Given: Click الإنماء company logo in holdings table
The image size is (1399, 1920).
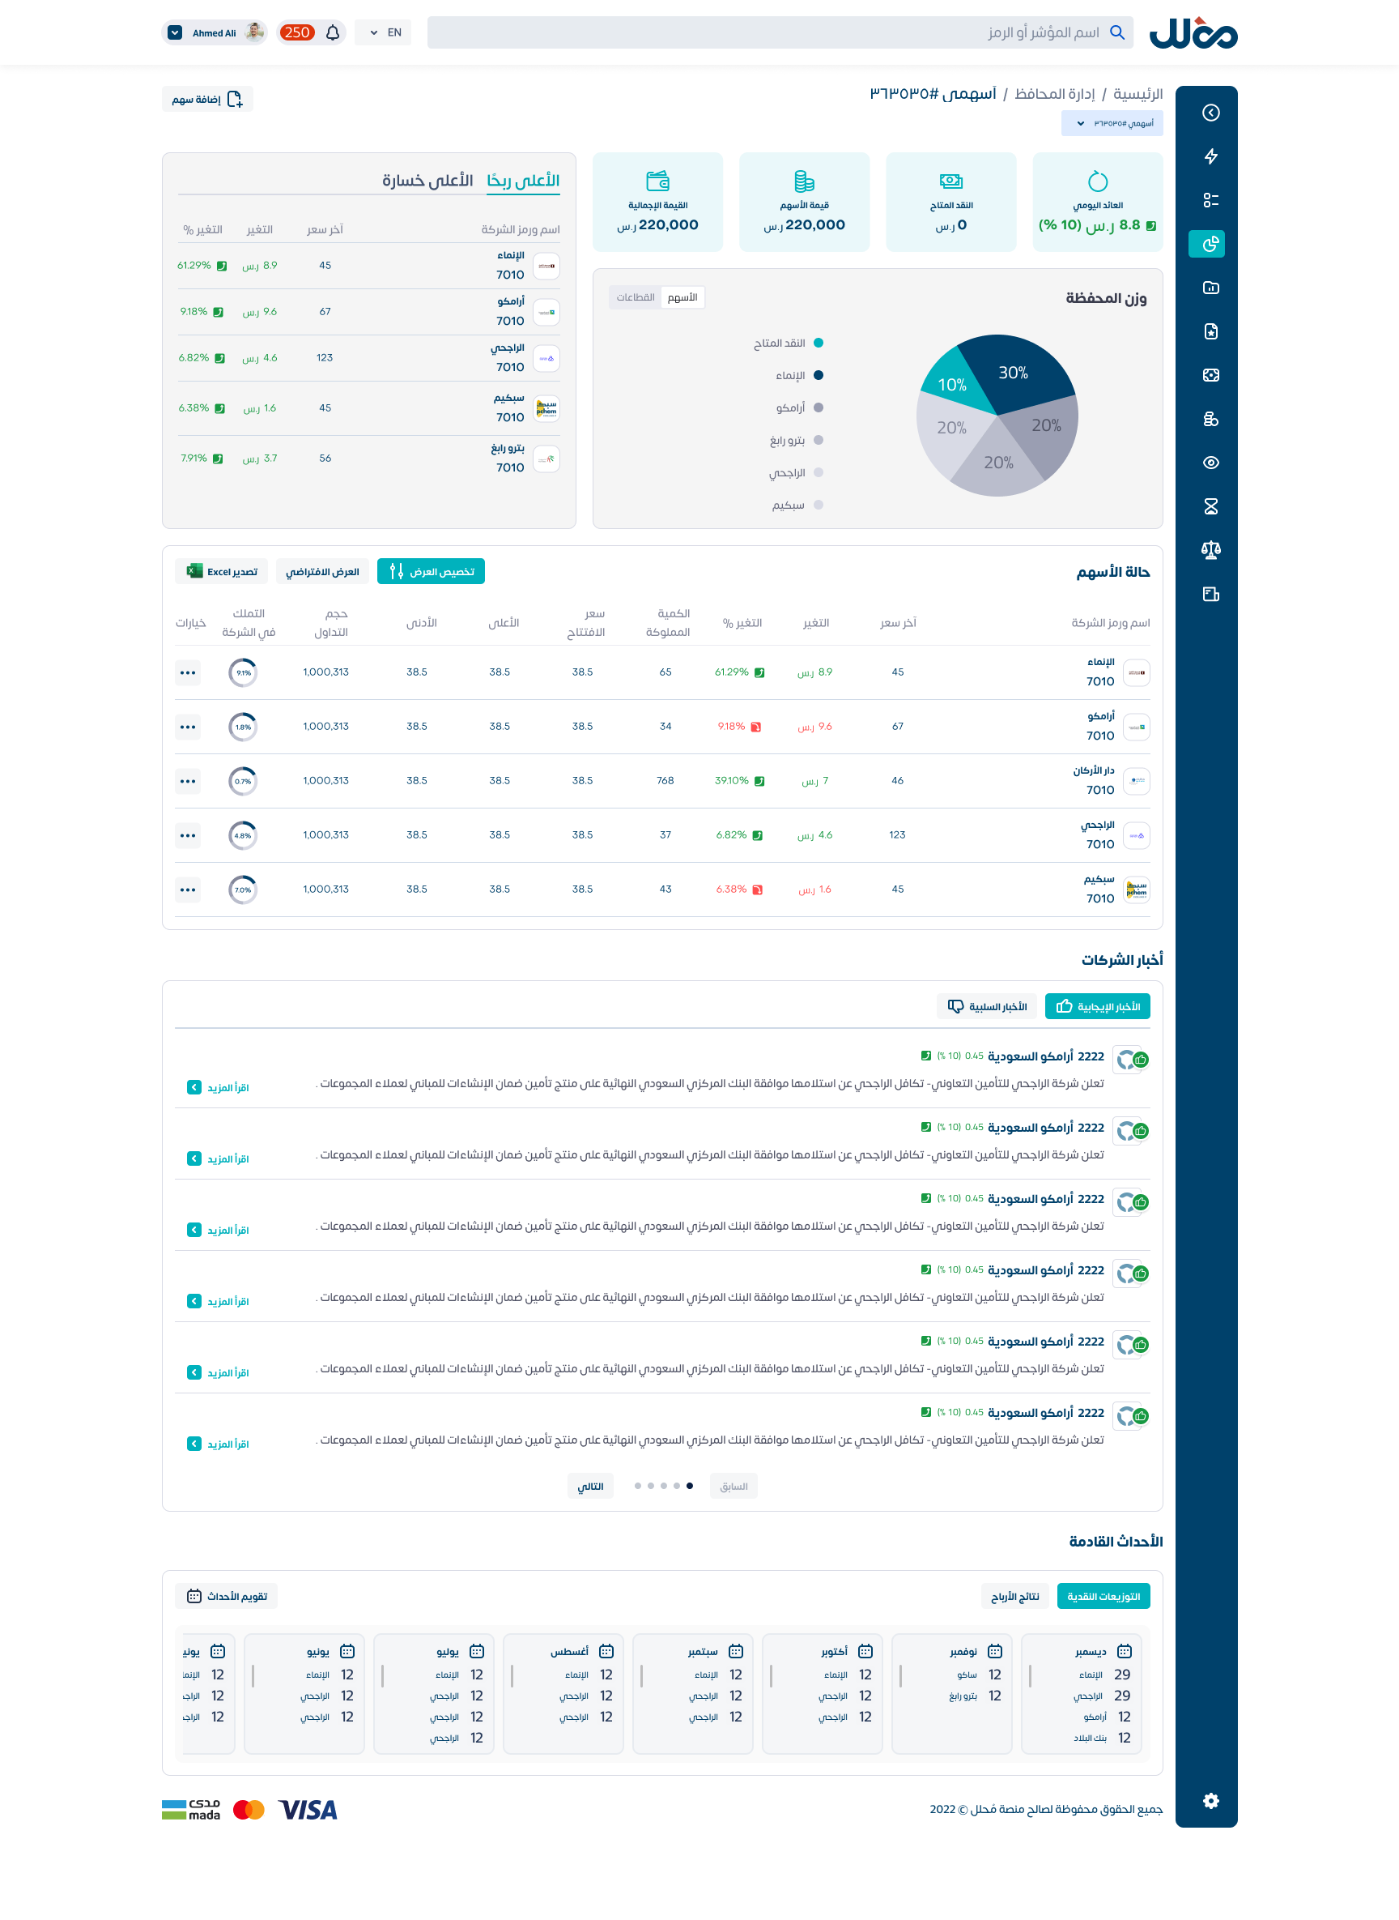Looking at the screenshot, I should (1137, 673).
